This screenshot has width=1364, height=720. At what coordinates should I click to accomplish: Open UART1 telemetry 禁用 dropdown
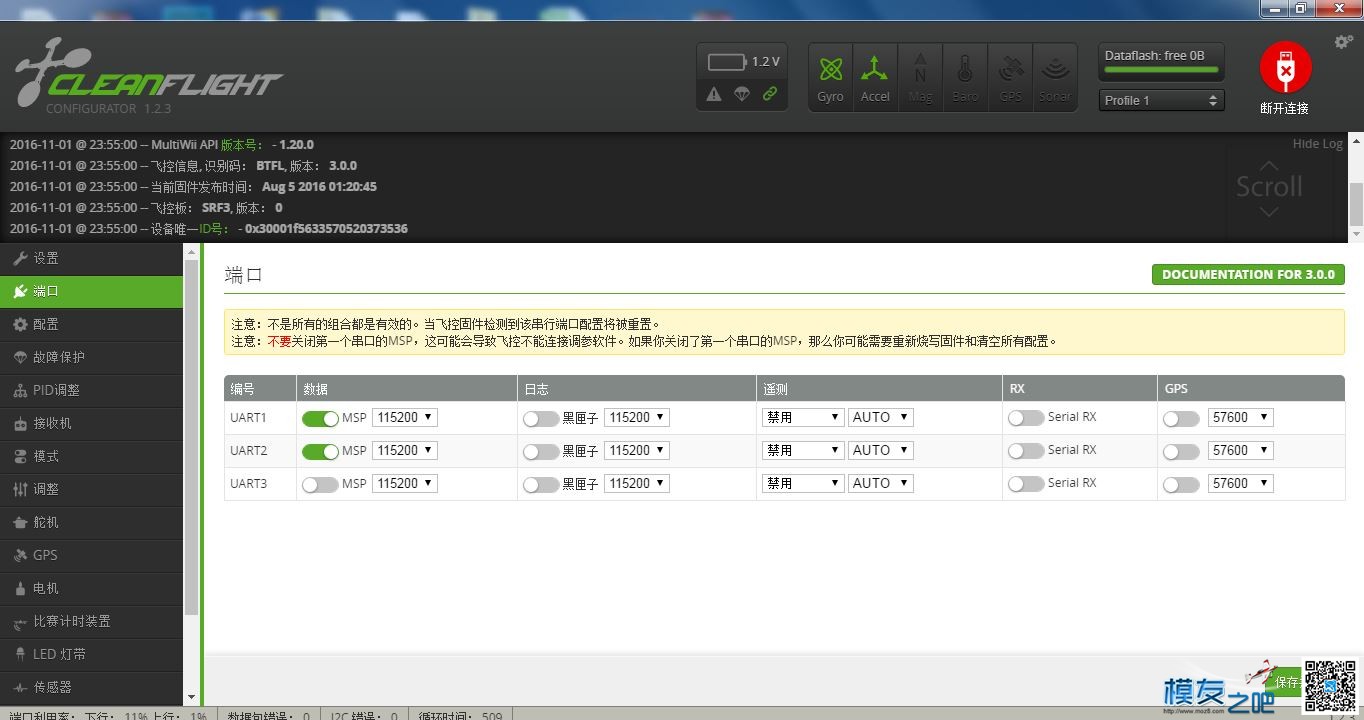coord(803,418)
